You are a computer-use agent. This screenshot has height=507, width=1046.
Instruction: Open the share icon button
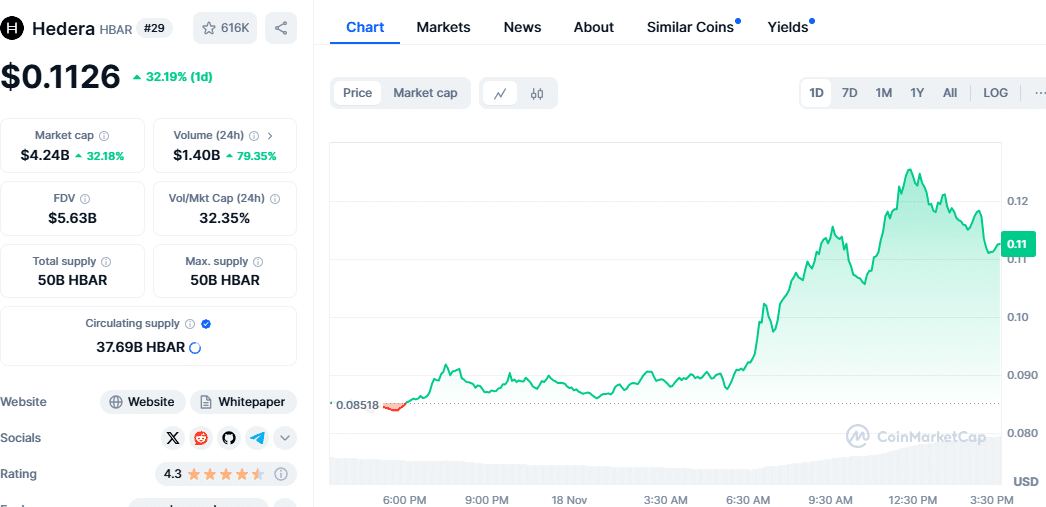tap(281, 28)
